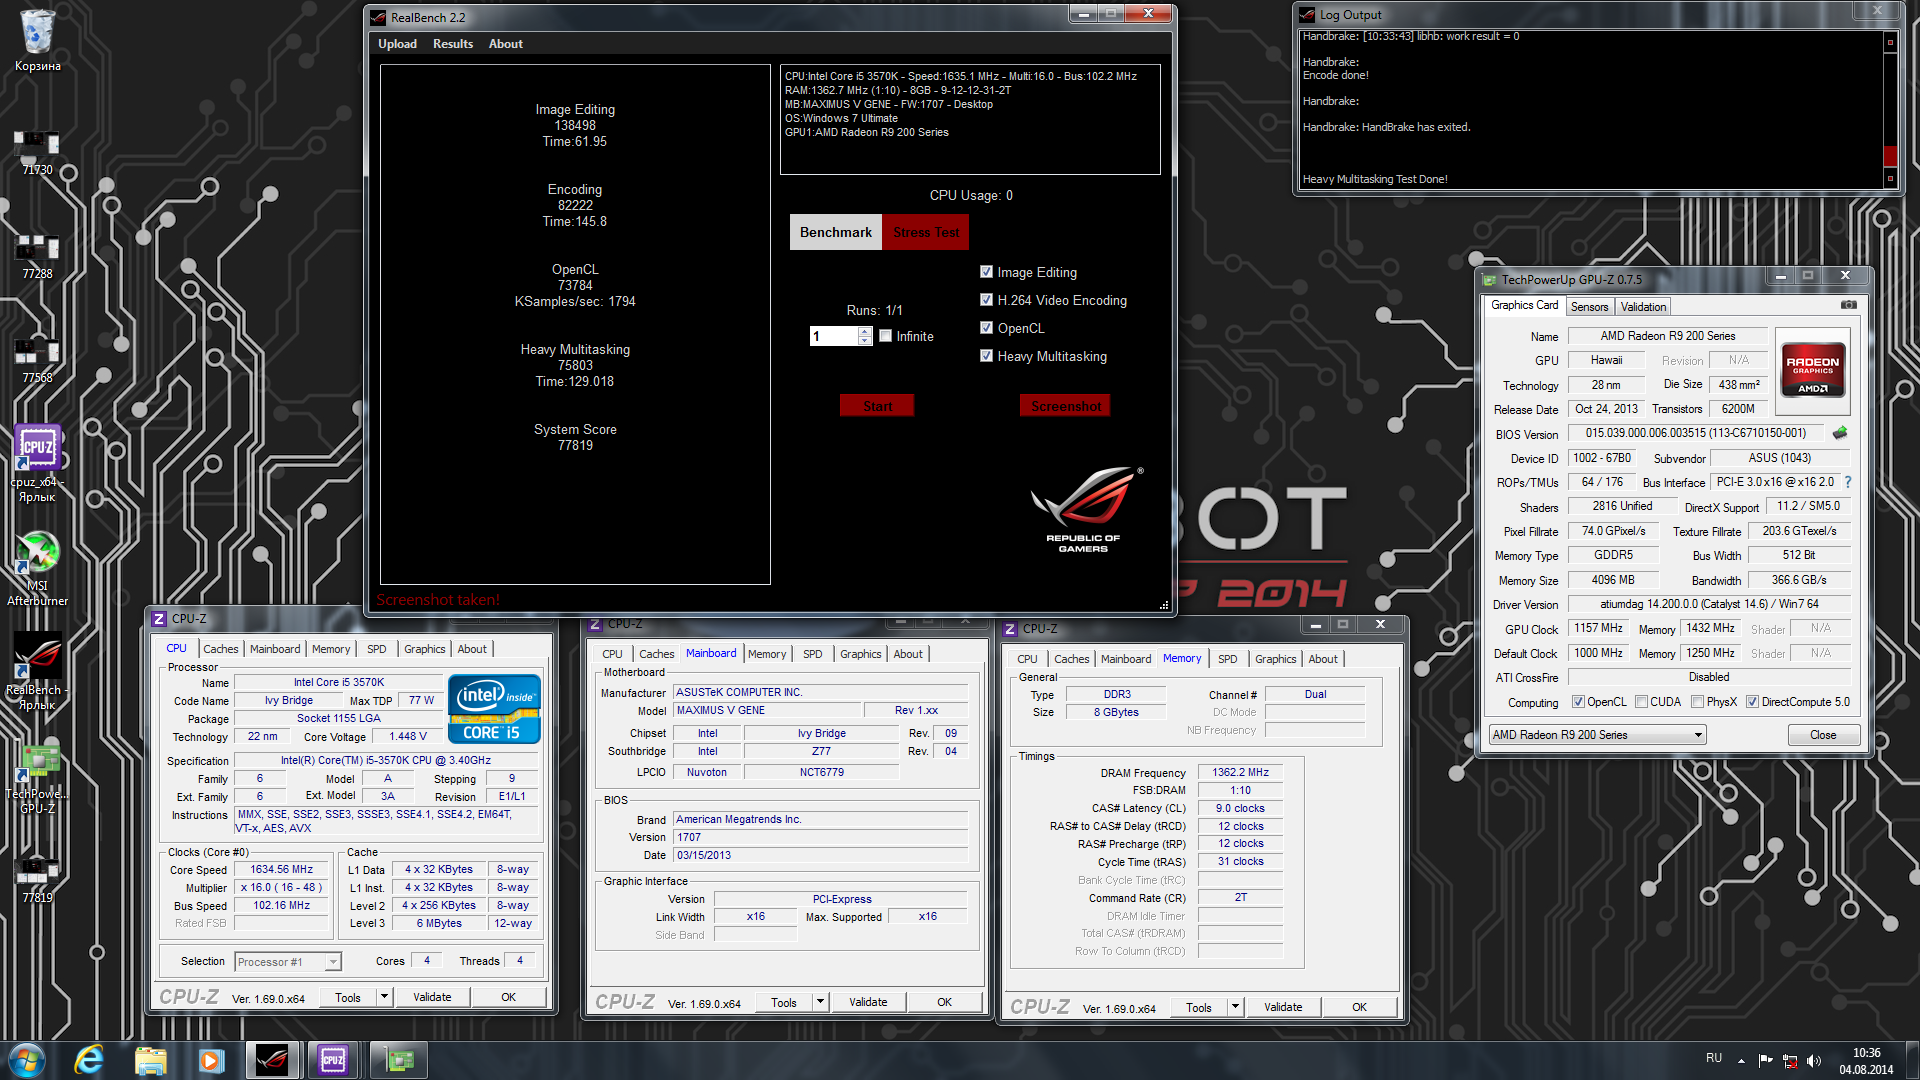Select the Stress Test mode button
The height and width of the screenshot is (1080, 1920).
(925, 232)
